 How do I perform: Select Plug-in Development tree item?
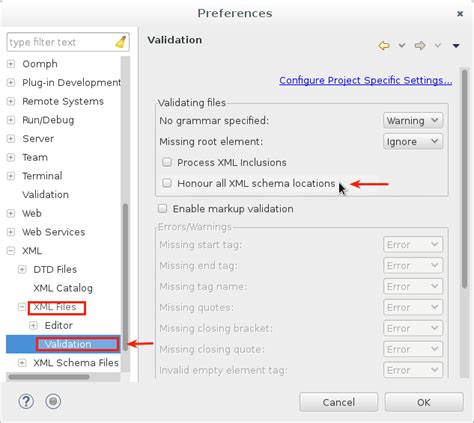[71, 82]
